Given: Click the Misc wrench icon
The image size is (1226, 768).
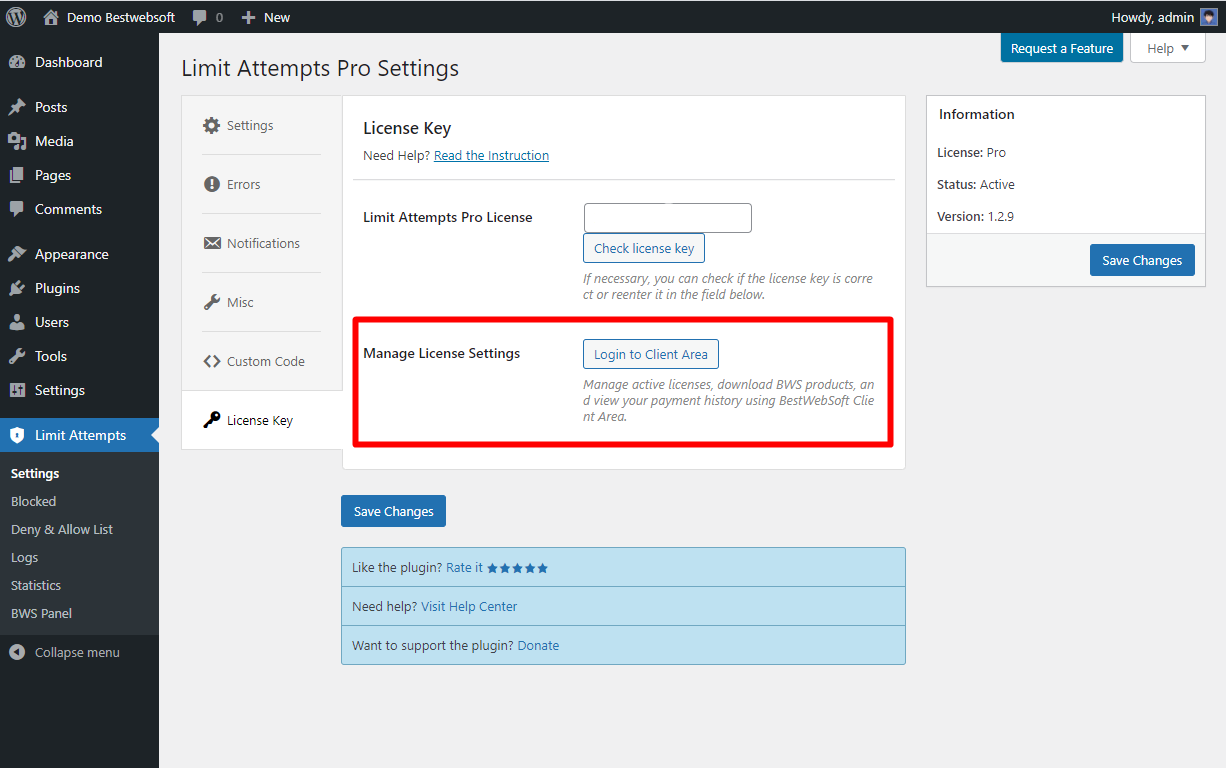Looking at the screenshot, I should 211,302.
